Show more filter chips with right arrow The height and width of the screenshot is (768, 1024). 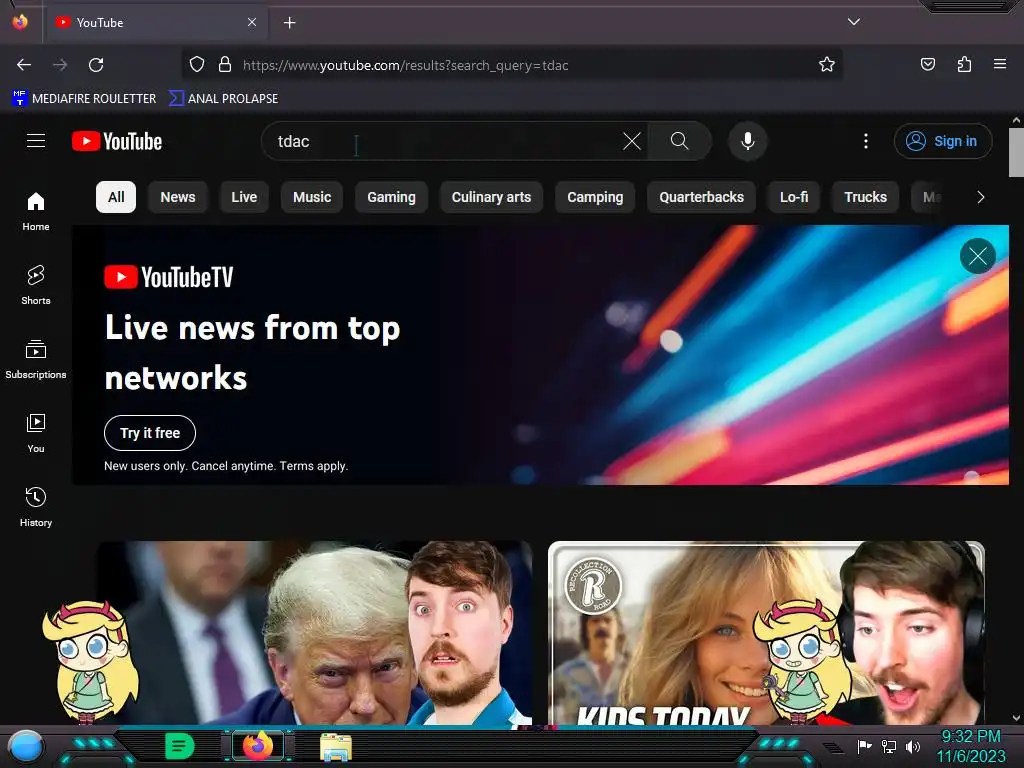point(980,197)
